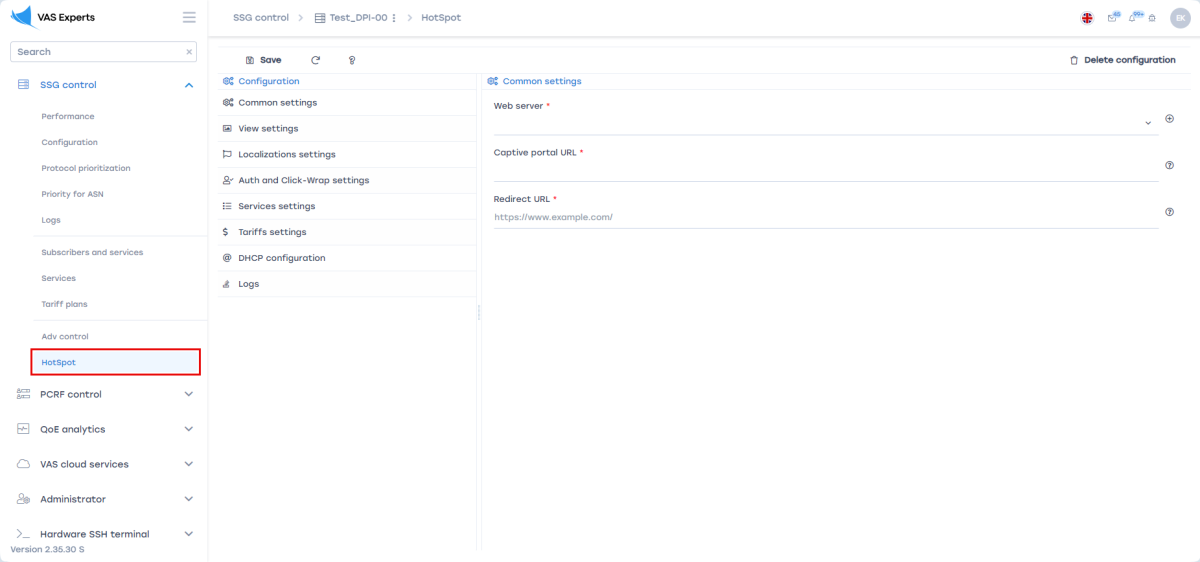Screen dimensions: 1200x562
Task: Collapse the SSG control section
Action: click(189, 85)
